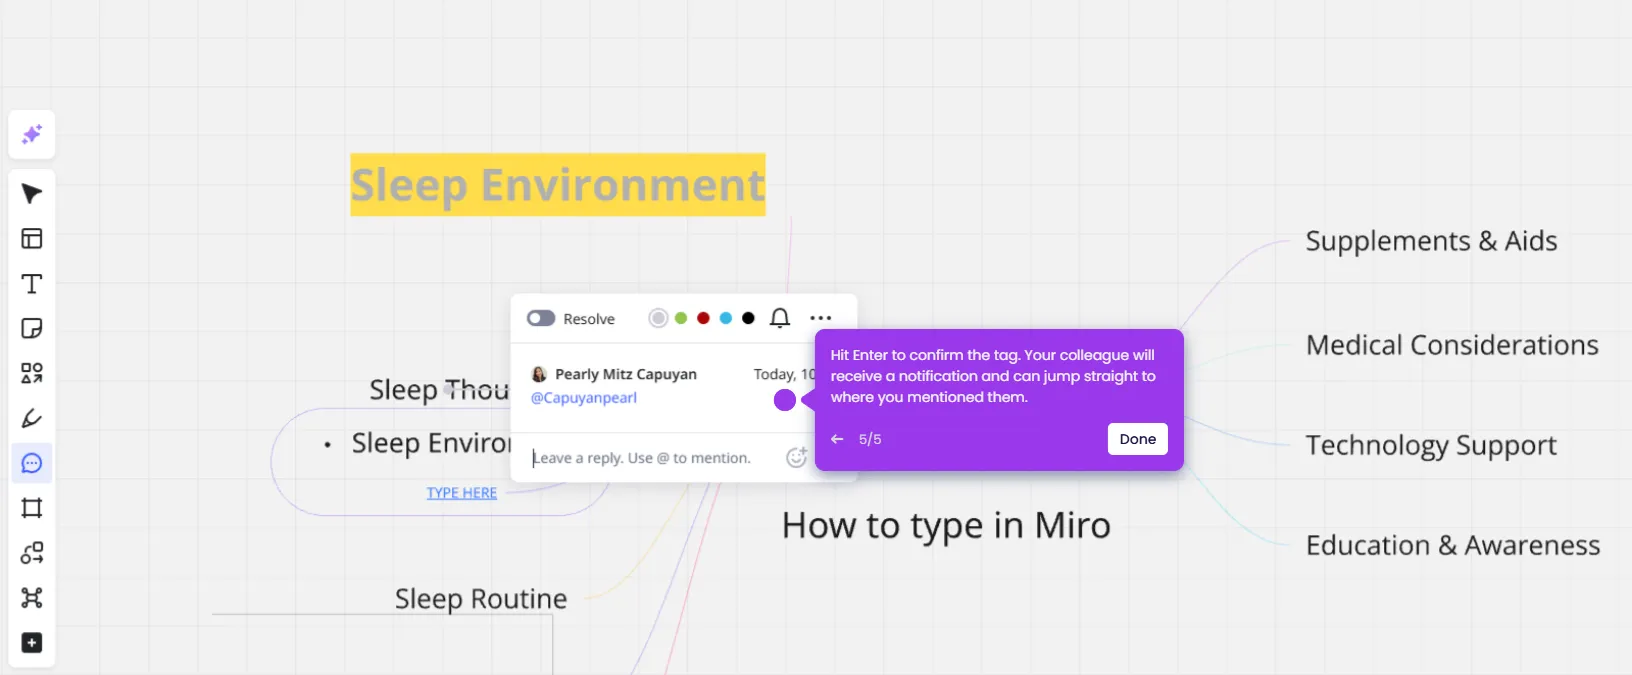Select the Sleep Routine node
Viewport: 1632px width, 675px height.
coord(481,599)
